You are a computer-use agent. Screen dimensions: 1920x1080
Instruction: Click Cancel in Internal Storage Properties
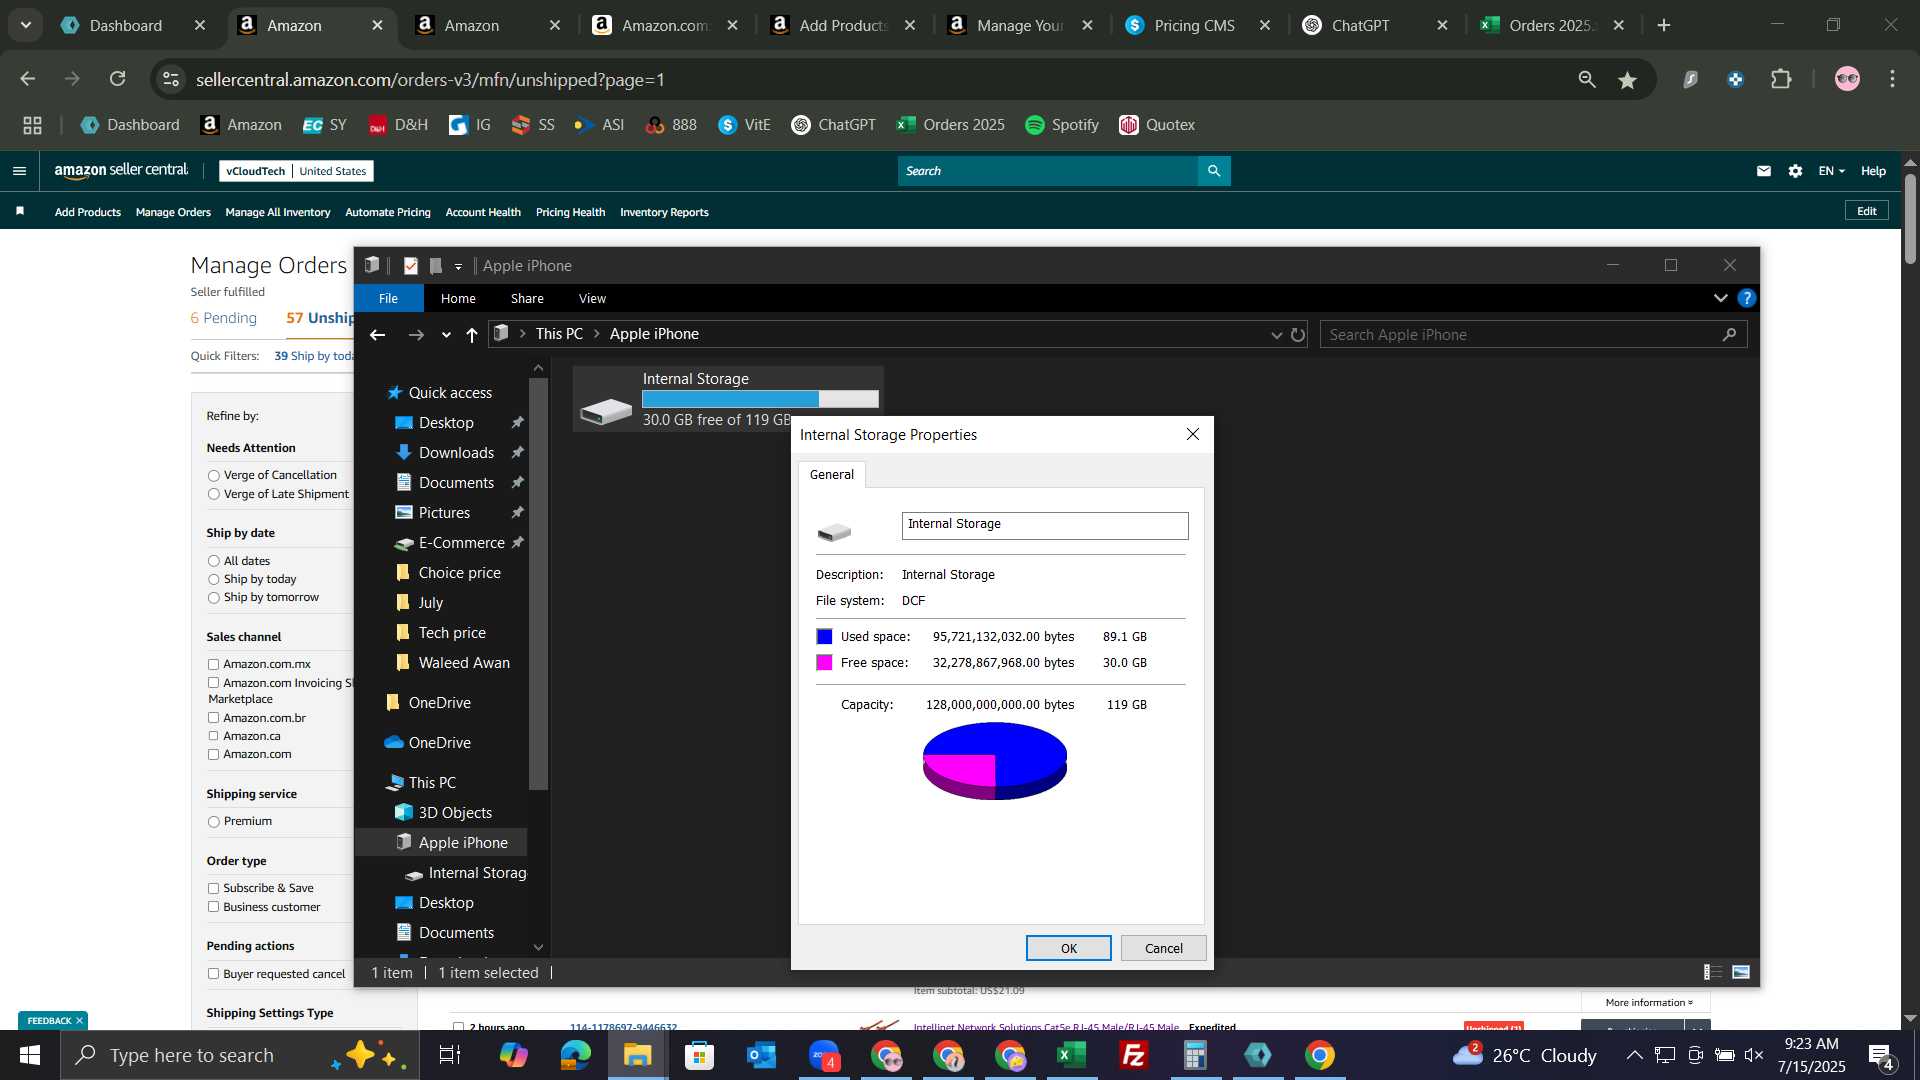tap(1163, 948)
